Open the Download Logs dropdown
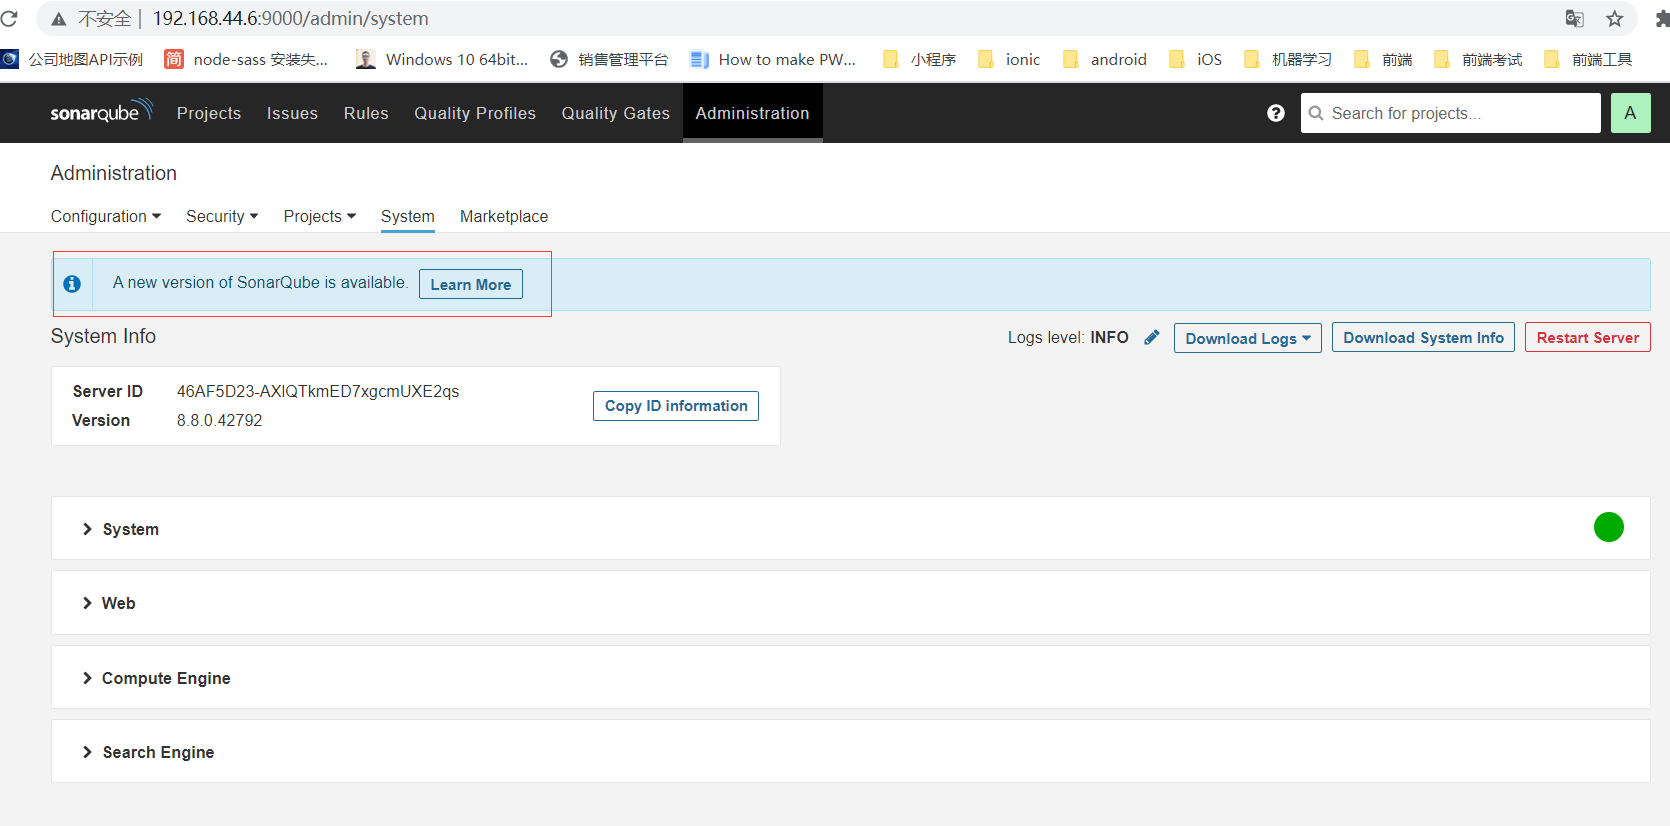This screenshot has width=1670, height=826. coord(1247,338)
